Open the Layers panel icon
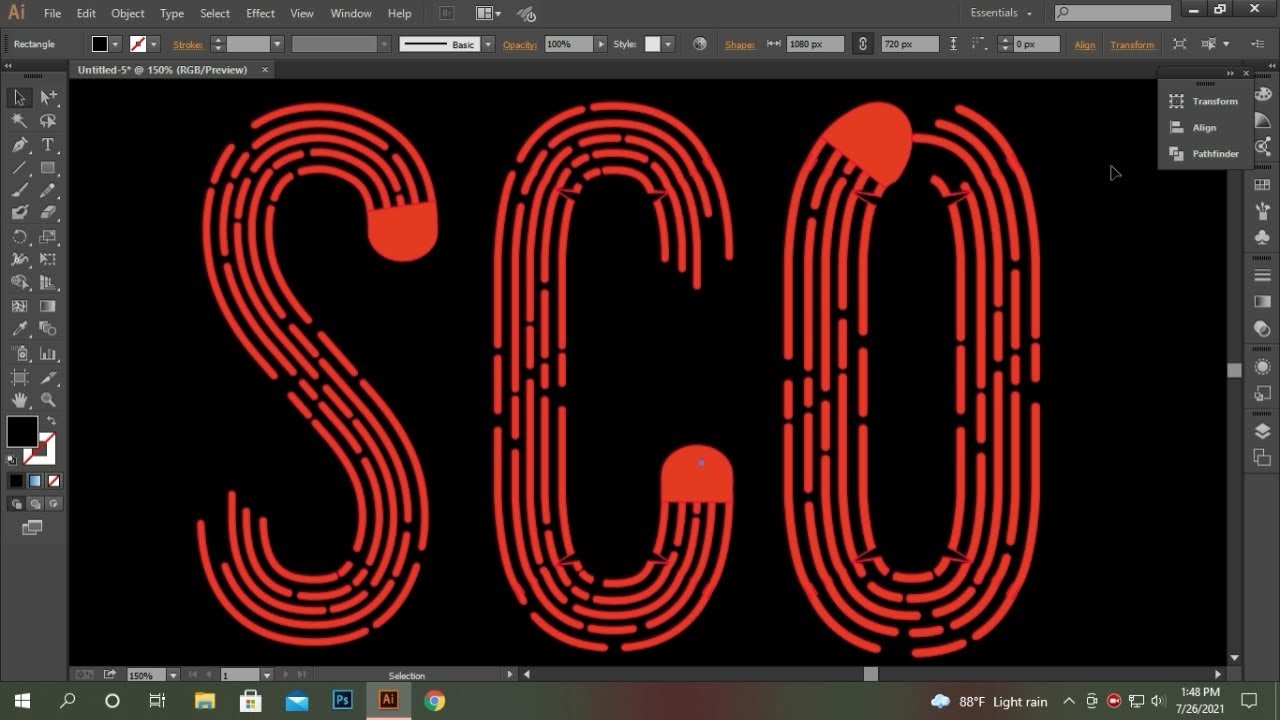This screenshot has width=1280, height=720. 1262,431
